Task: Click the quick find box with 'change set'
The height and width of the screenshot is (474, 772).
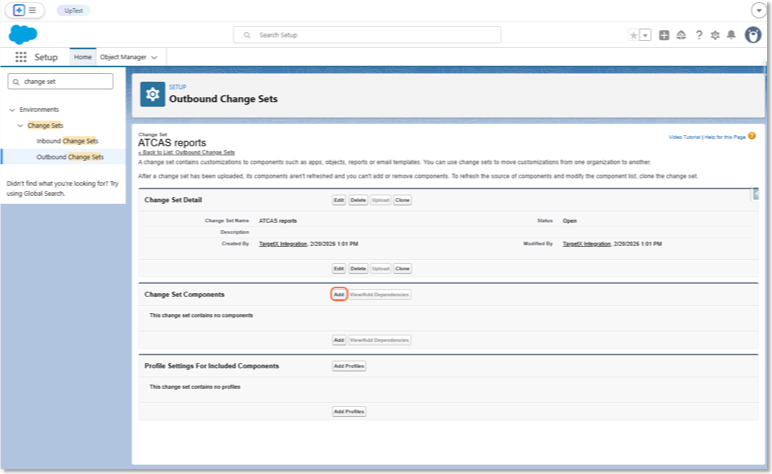Action: pyautogui.click(x=61, y=82)
